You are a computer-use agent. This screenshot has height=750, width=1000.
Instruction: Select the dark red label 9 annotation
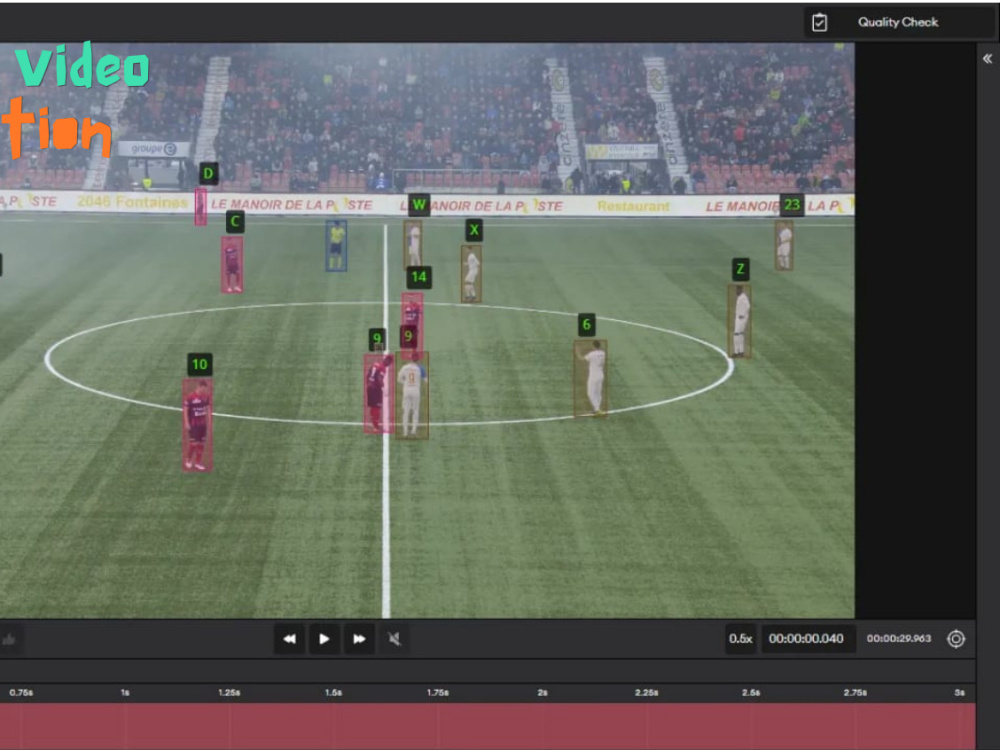click(x=408, y=336)
